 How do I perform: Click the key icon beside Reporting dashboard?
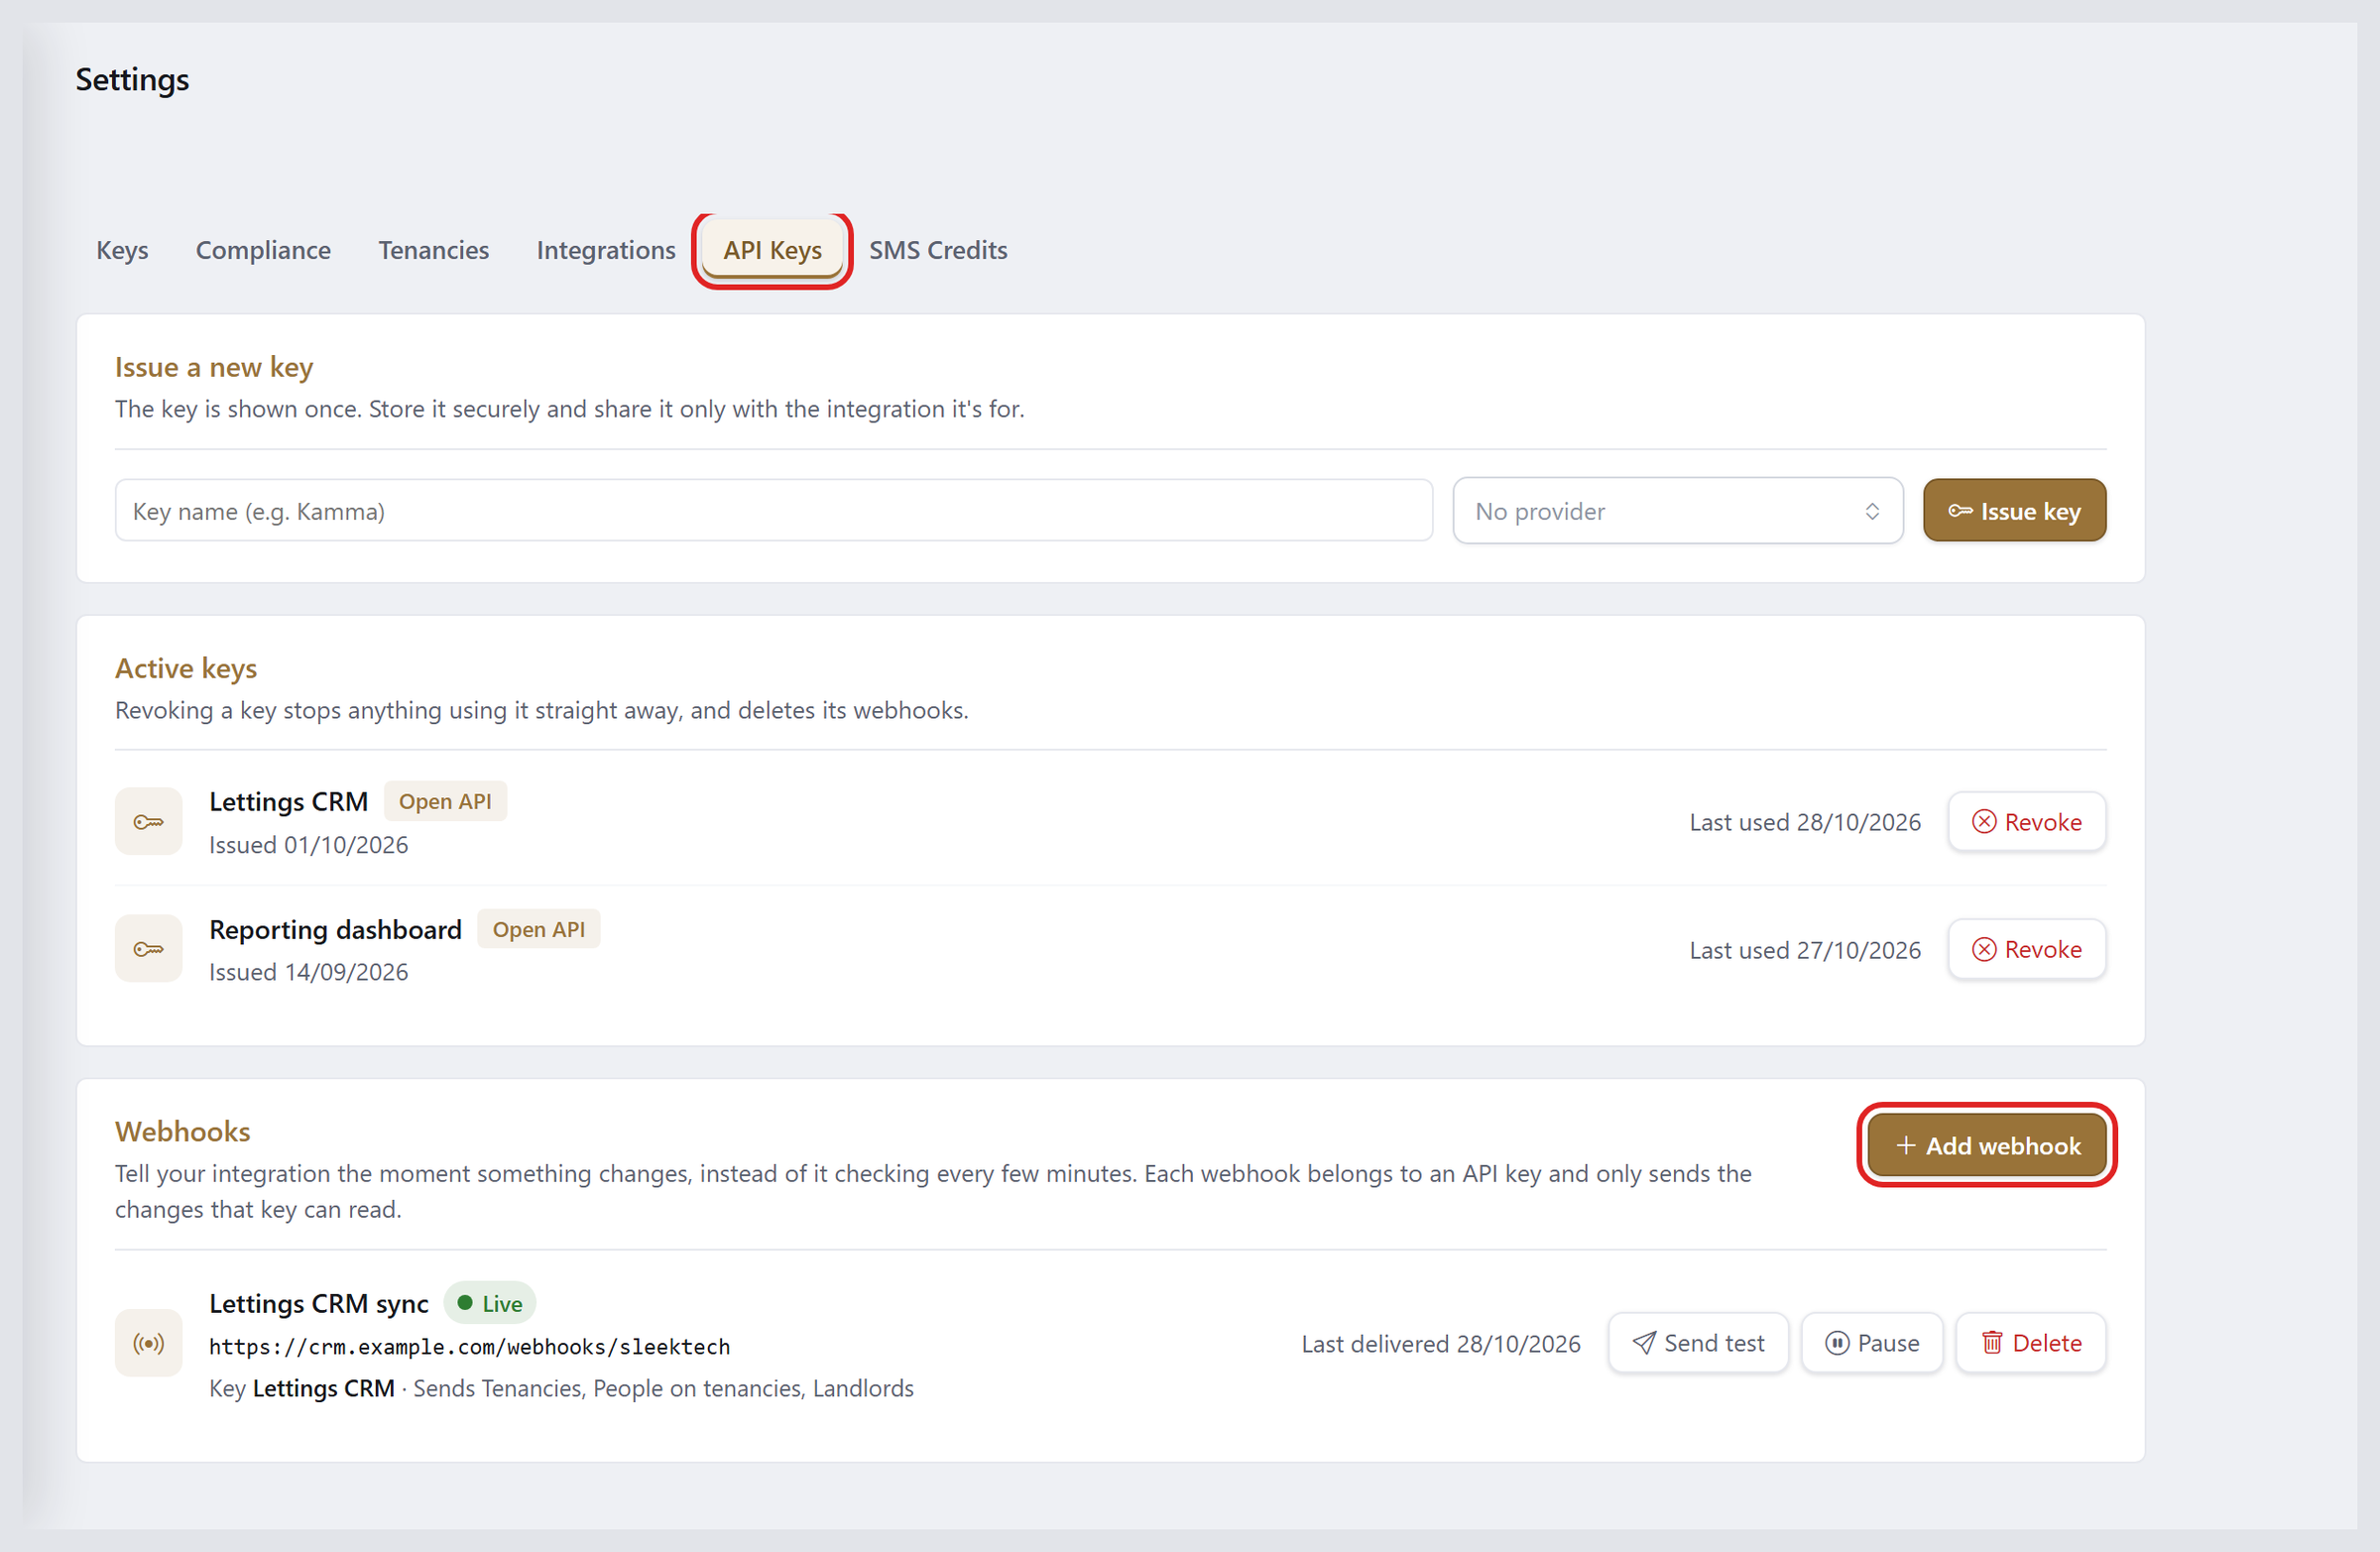pyautogui.click(x=148, y=948)
